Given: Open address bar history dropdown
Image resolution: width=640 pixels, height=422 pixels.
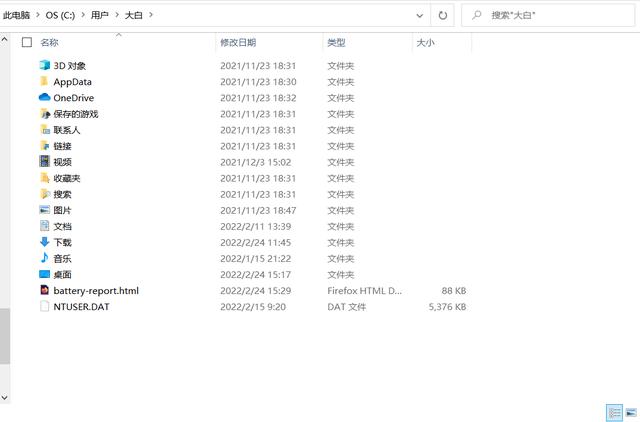Looking at the screenshot, I should click(x=419, y=16).
